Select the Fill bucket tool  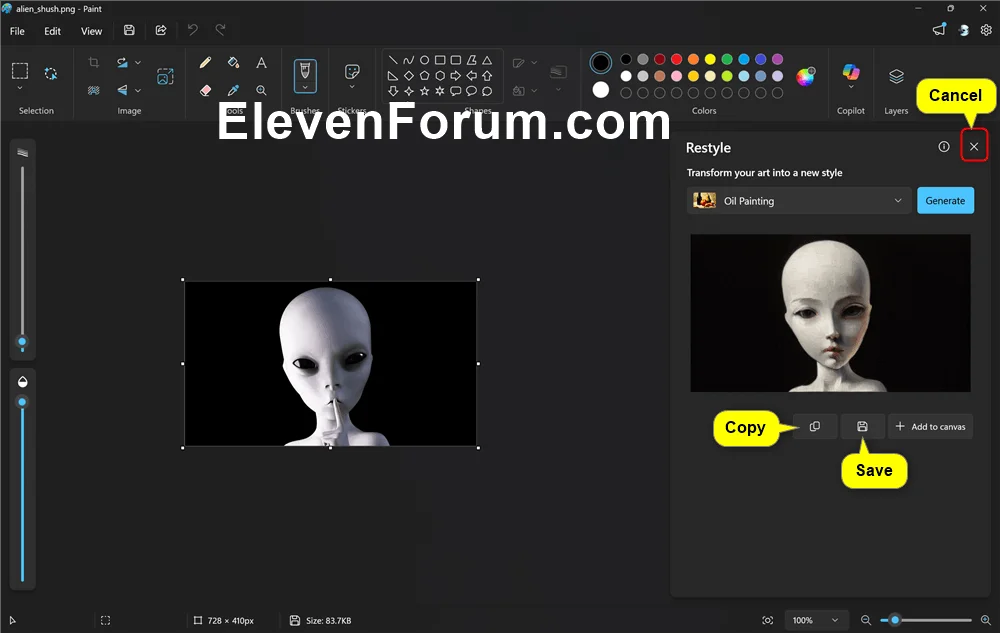click(x=233, y=62)
